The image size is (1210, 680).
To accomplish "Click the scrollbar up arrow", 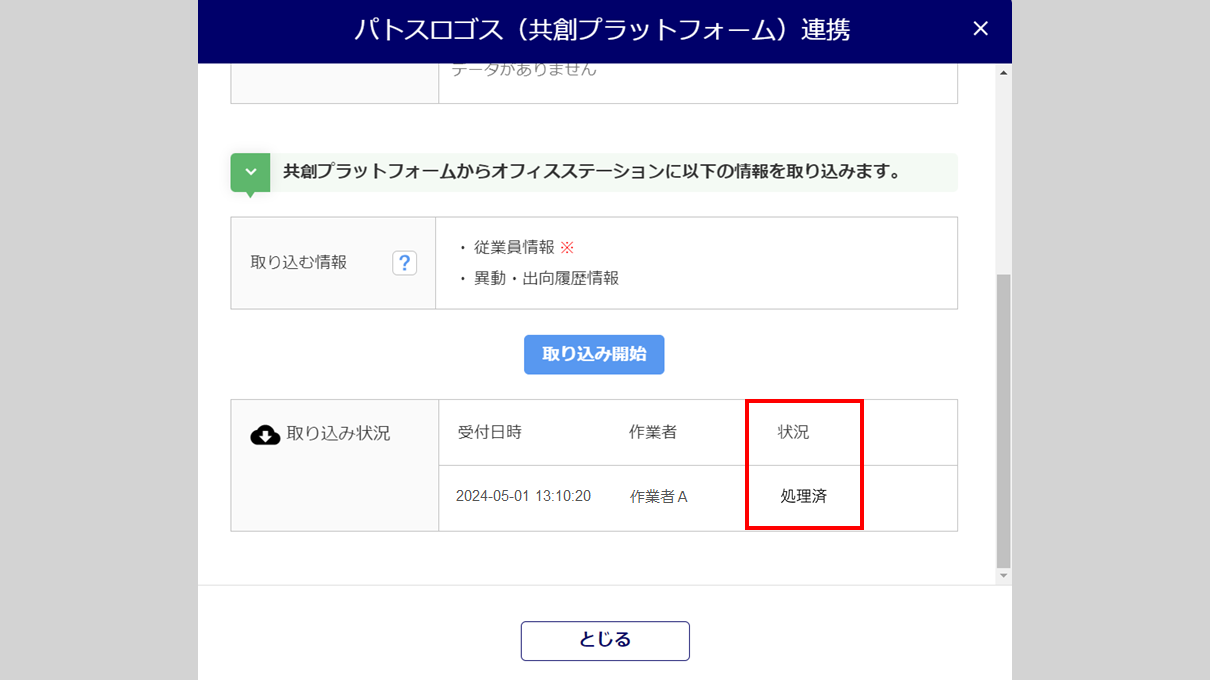I will click(x=1004, y=72).
